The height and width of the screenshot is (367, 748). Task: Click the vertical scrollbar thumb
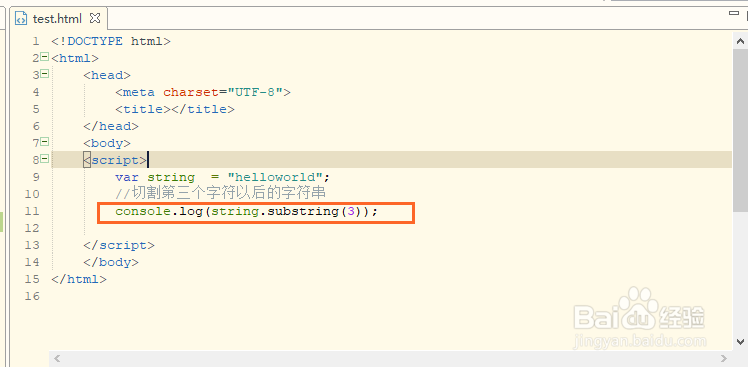[740, 129]
